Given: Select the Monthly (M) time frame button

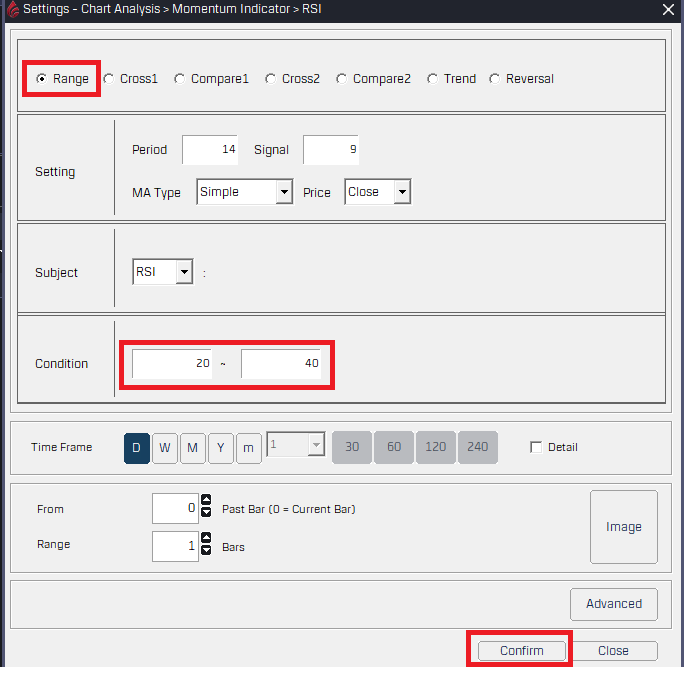Looking at the screenshot, I should 192,448.
